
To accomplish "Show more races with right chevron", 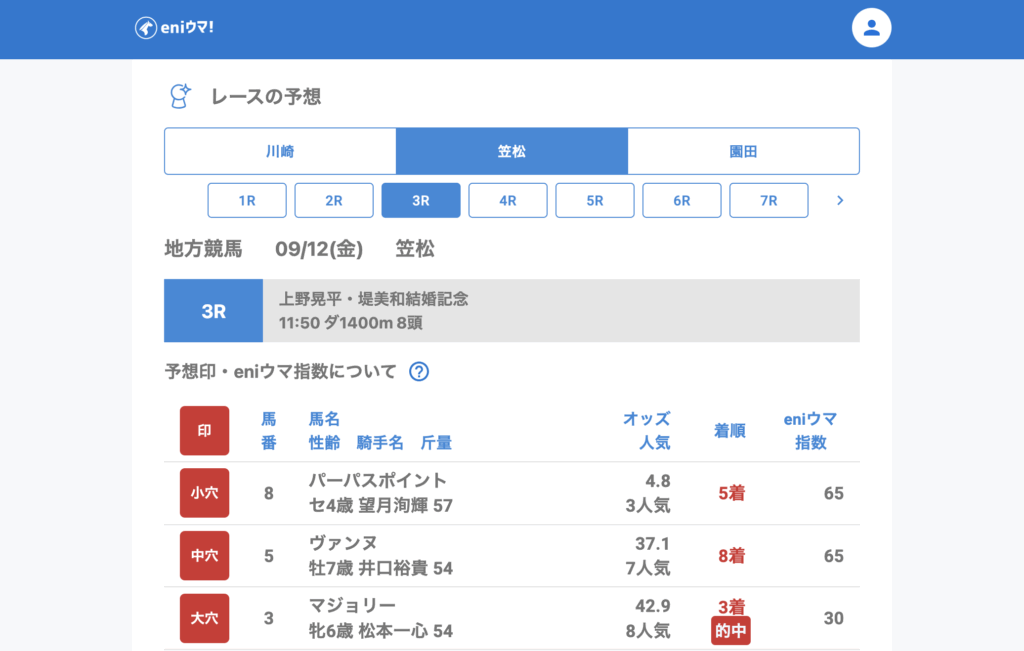I will pos(840,200).
